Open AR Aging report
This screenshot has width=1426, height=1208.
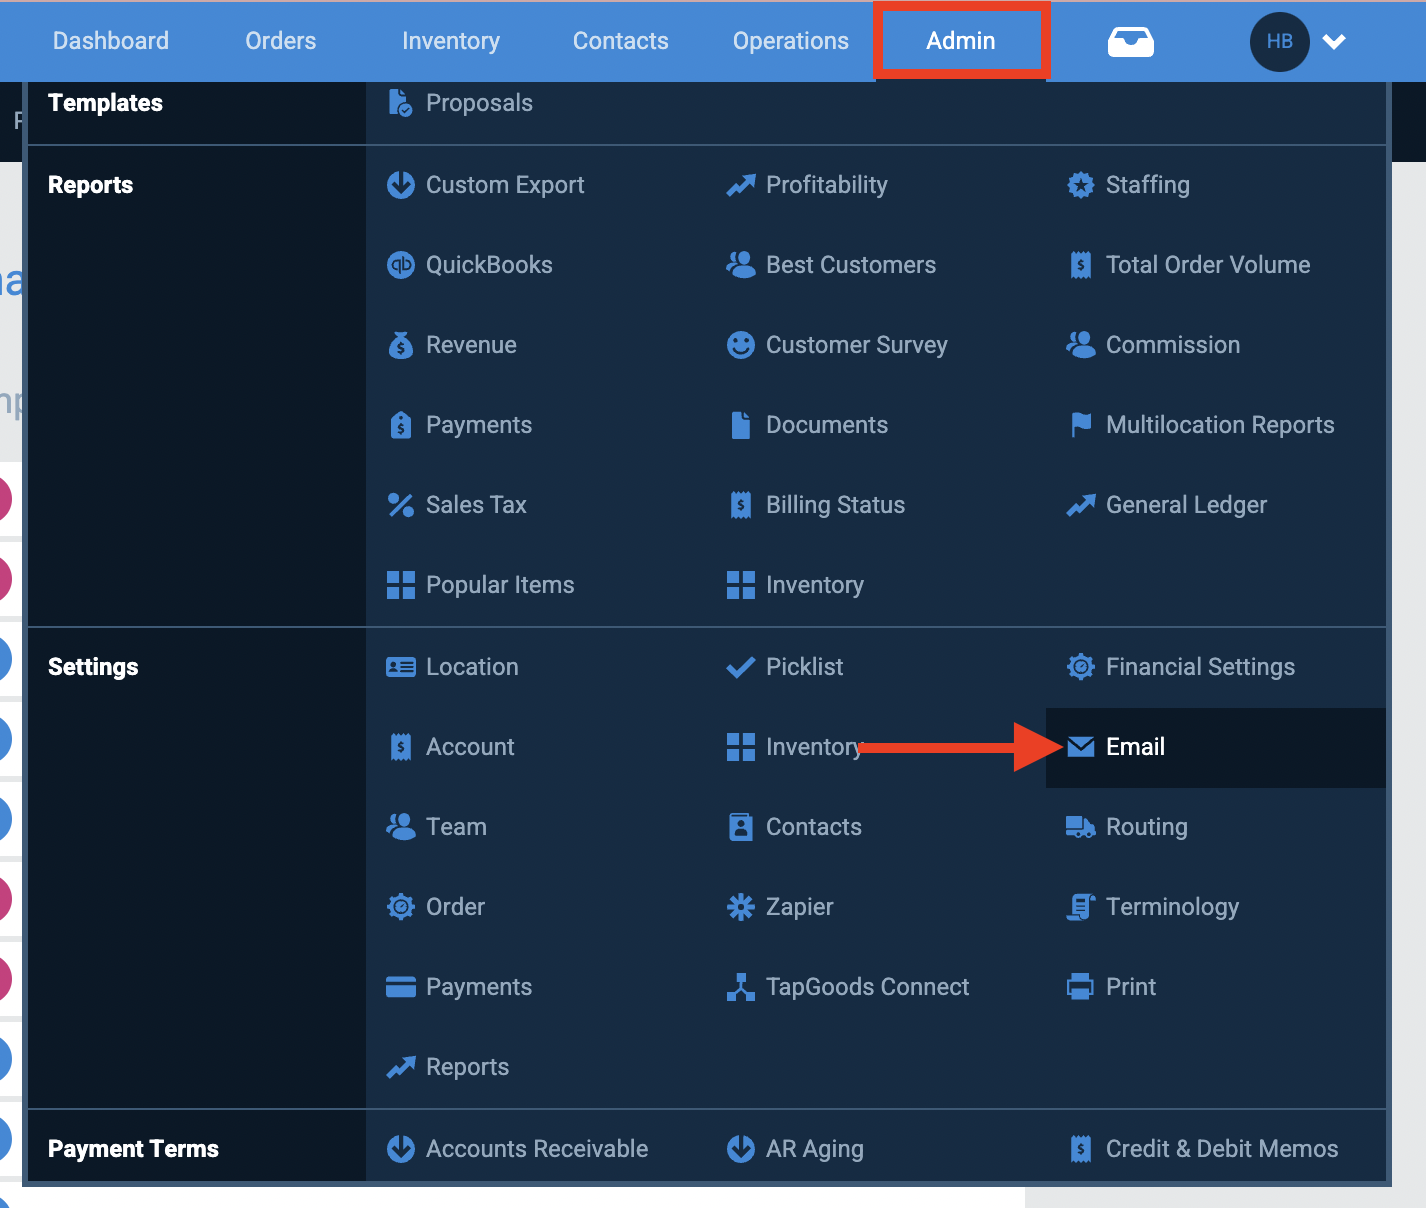coord(815,1149)
